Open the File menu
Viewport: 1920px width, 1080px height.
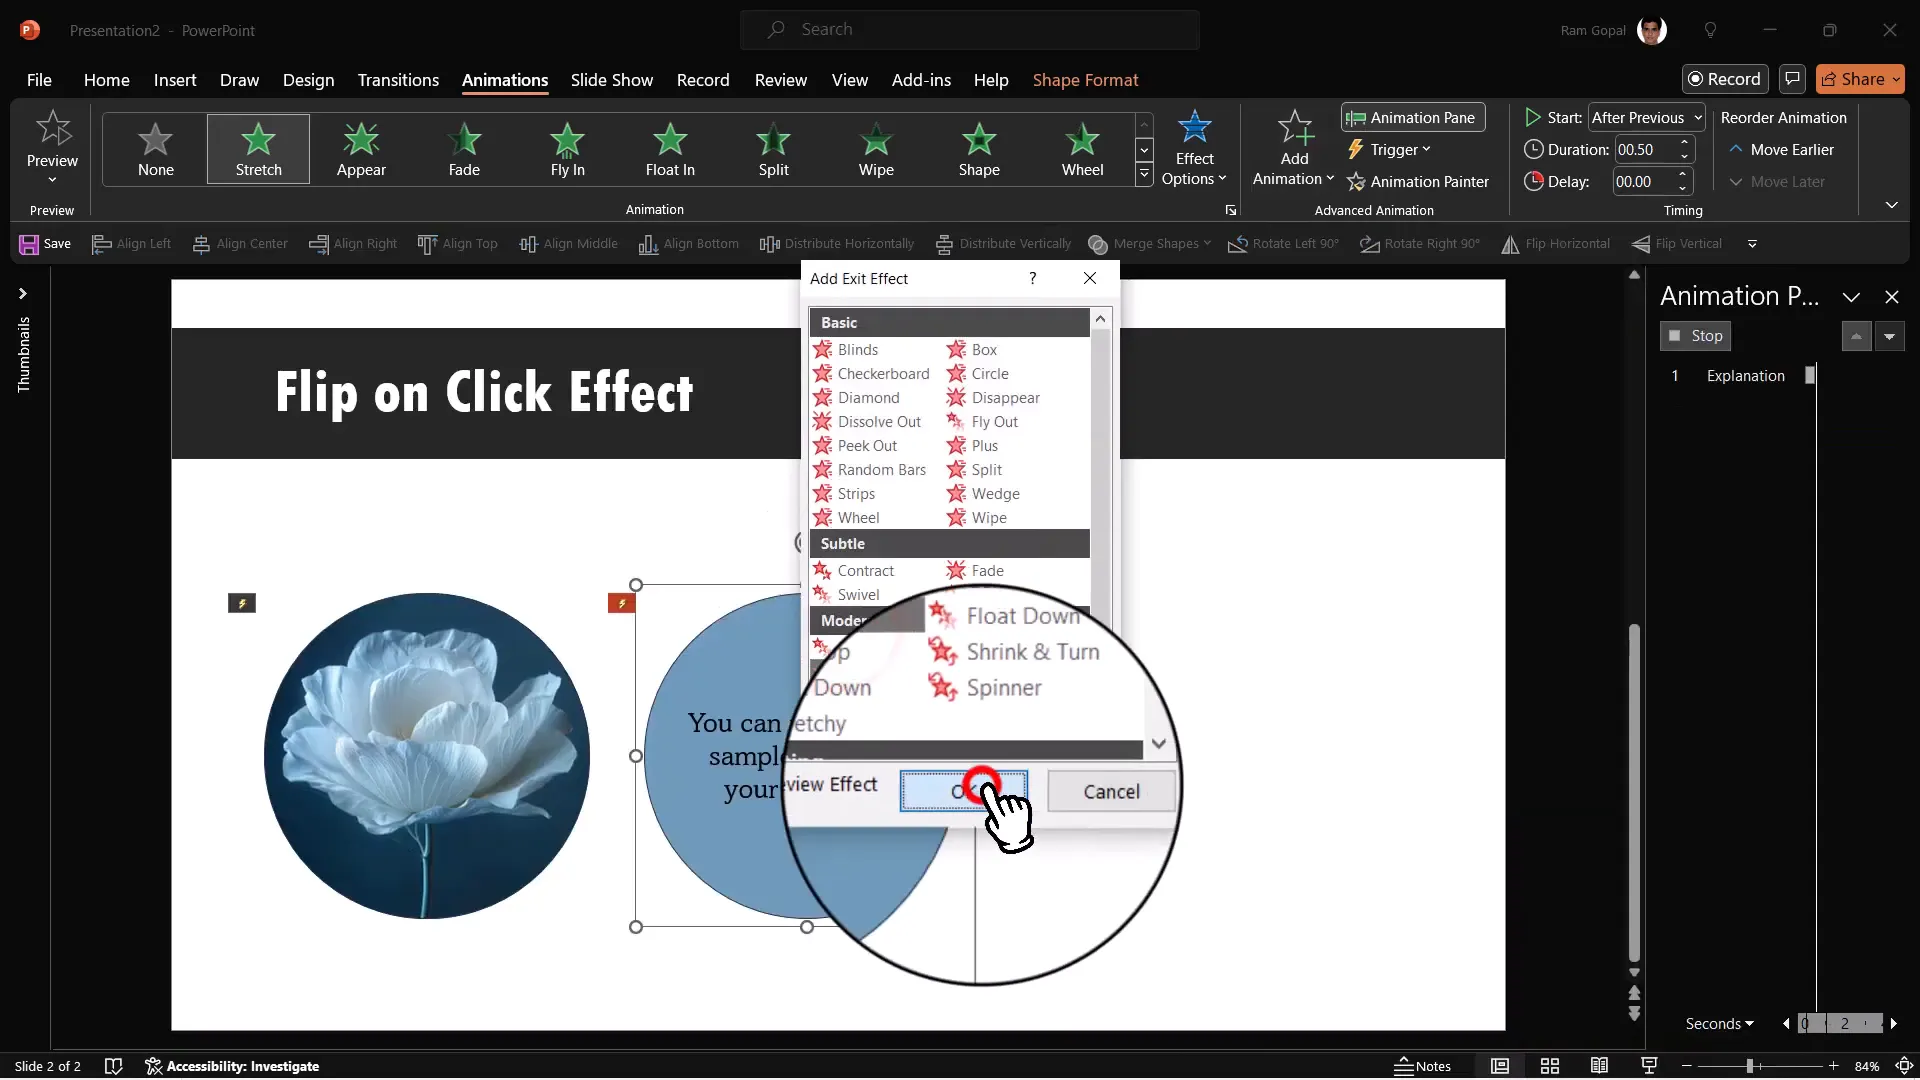[39, 80]
